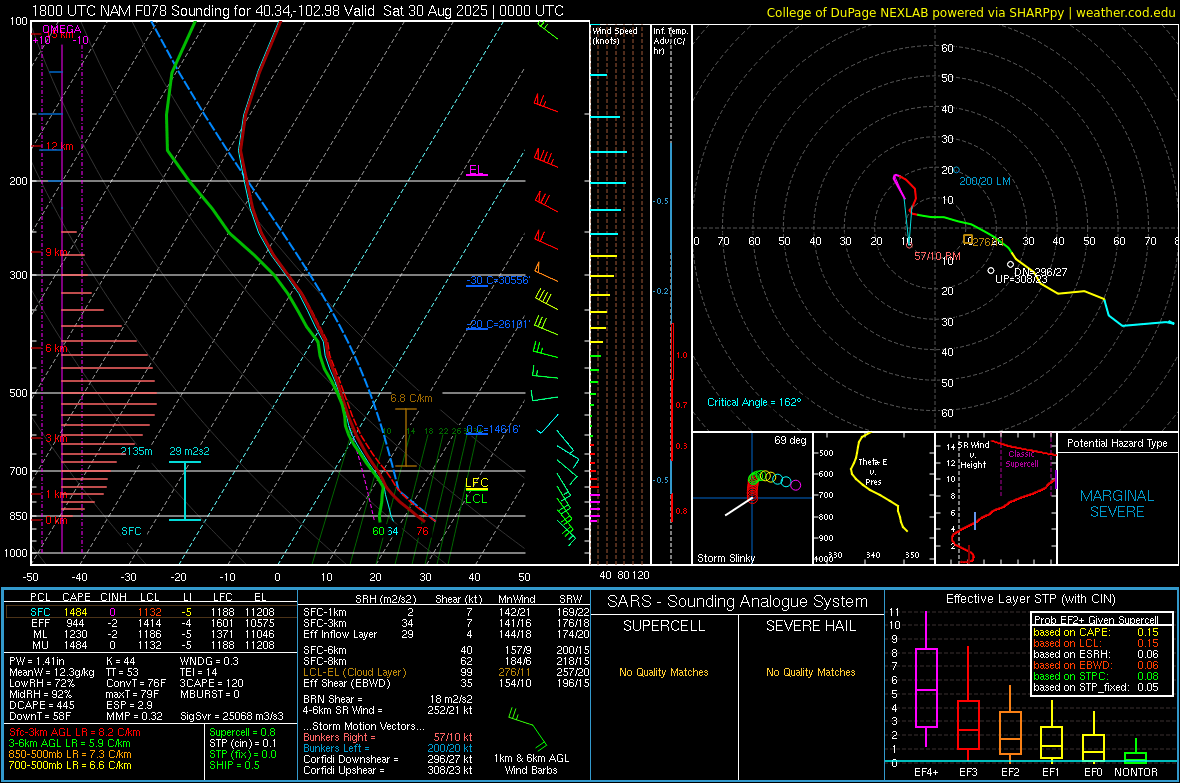This screenshot has width=1180, height=783.
Task: Click the 'Theta-E v. Pres' plot label
Action: 873,471
